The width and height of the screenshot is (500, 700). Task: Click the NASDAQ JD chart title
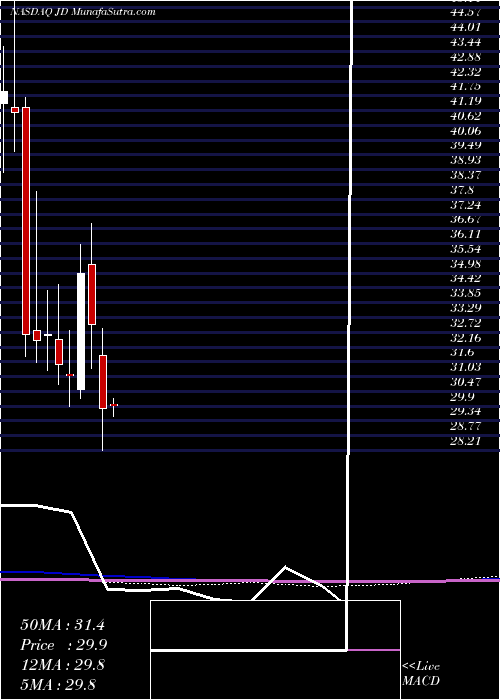click(x=83, y=12)
